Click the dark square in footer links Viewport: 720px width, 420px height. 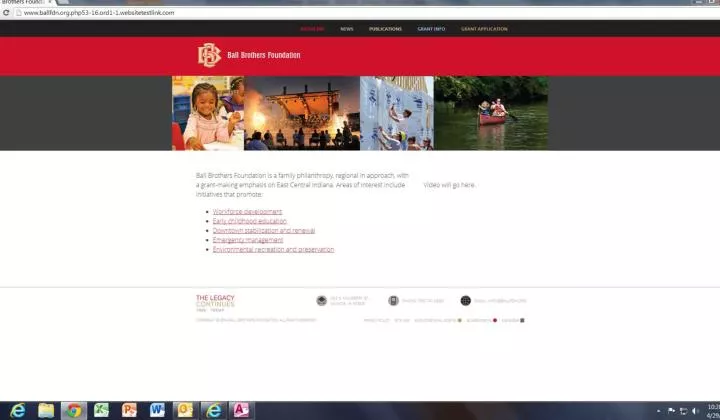pos(522,320)
